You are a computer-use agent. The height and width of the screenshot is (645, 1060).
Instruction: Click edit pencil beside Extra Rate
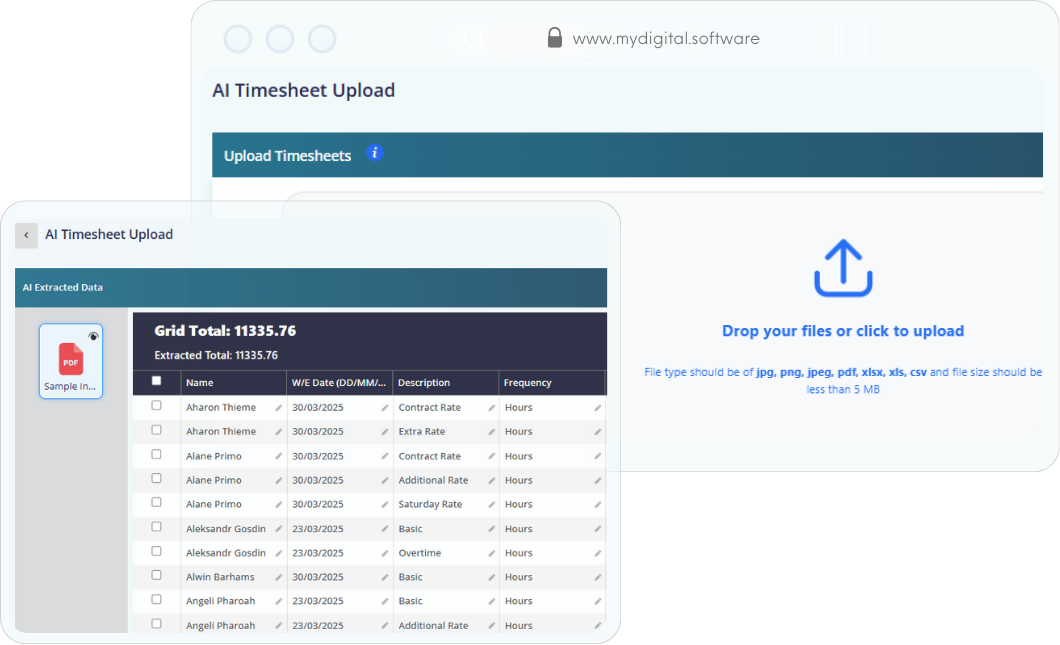491,432
